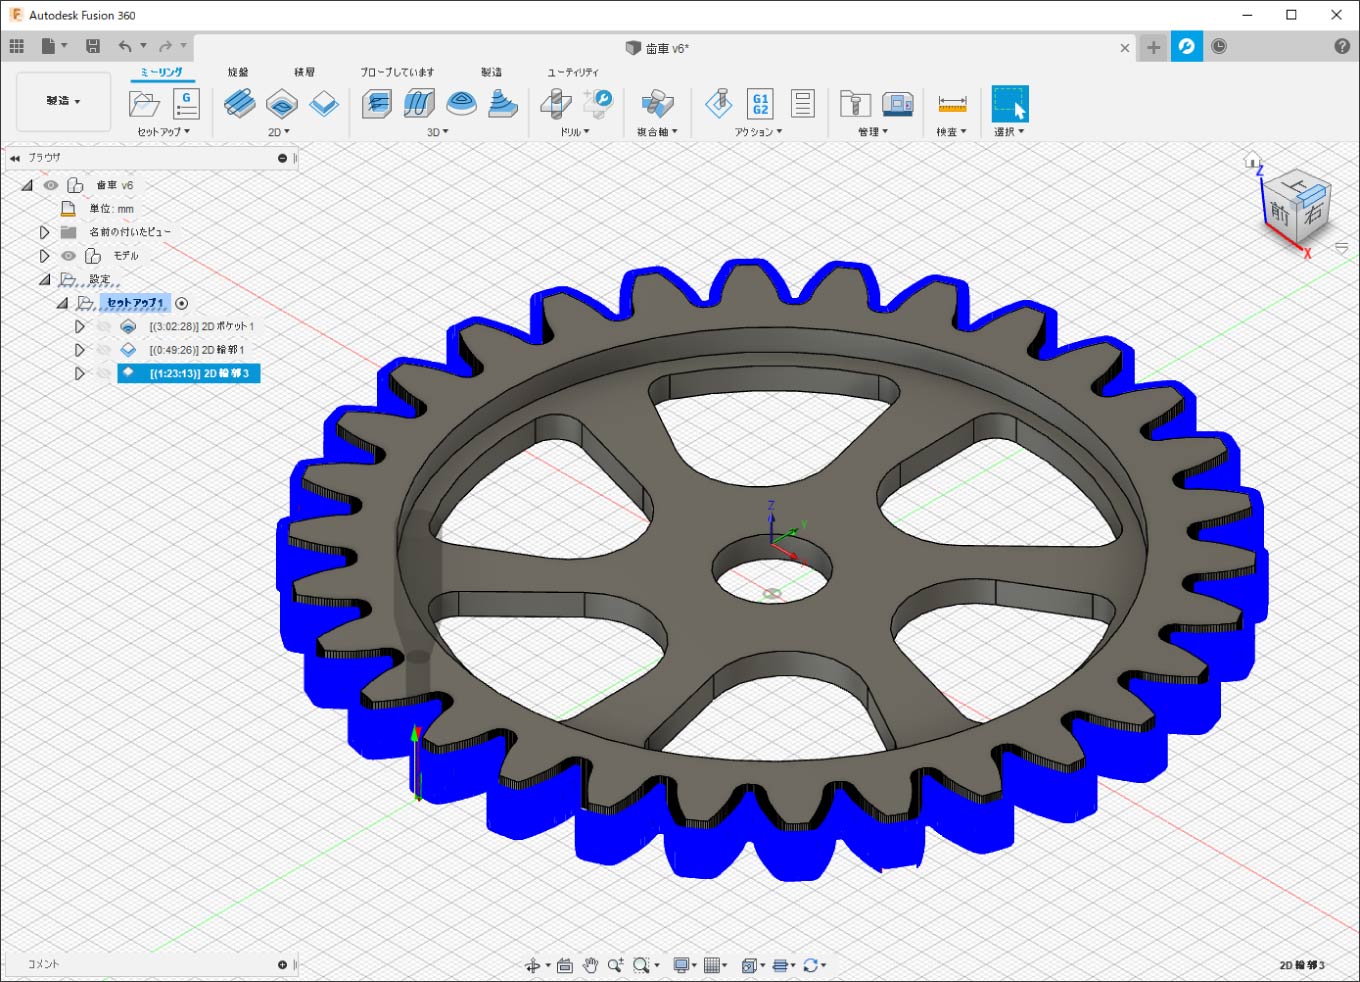This screenshot has width=1360, height=982.
Task: Click the Drill operation icon
Action: [555, 103]
